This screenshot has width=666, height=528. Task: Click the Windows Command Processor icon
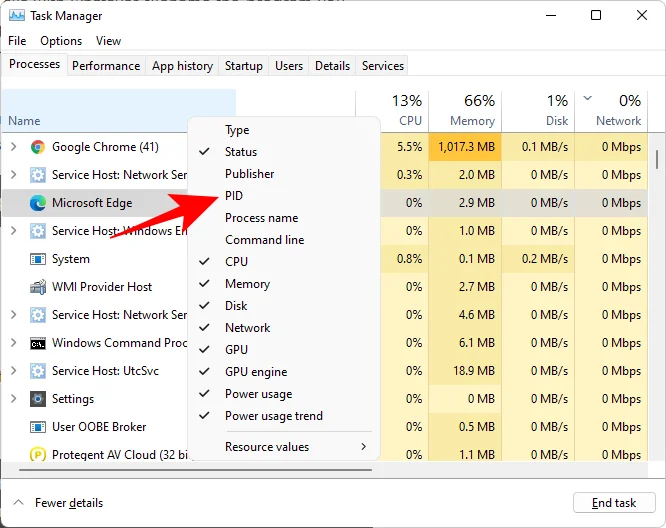point(38,343)
